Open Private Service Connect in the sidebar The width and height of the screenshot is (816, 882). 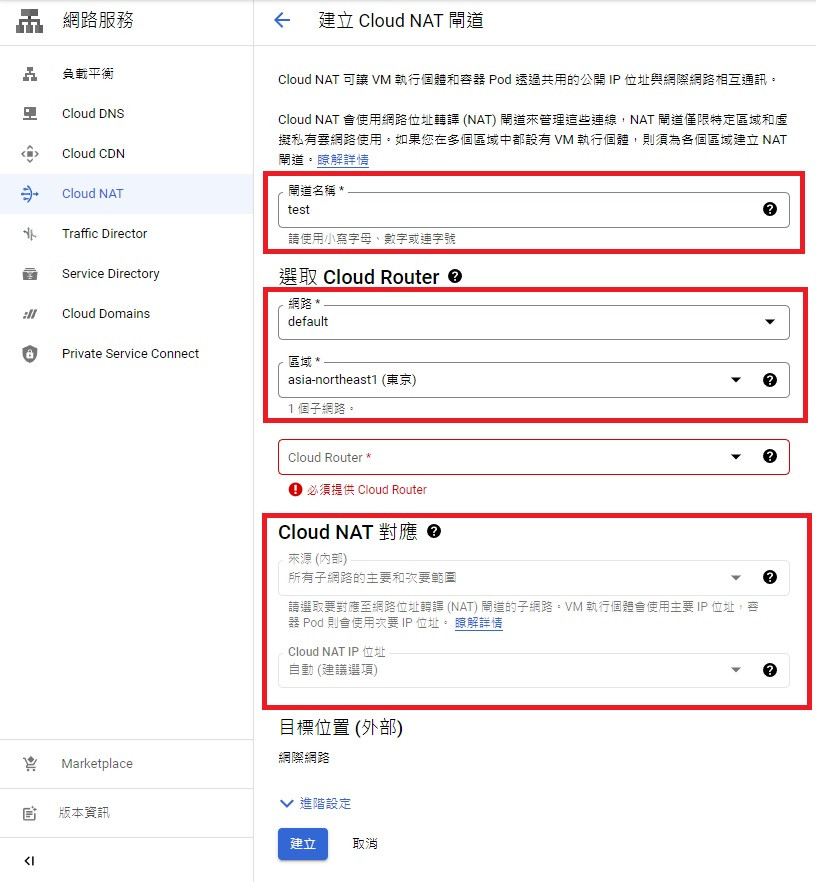click(x=127, y=354)
